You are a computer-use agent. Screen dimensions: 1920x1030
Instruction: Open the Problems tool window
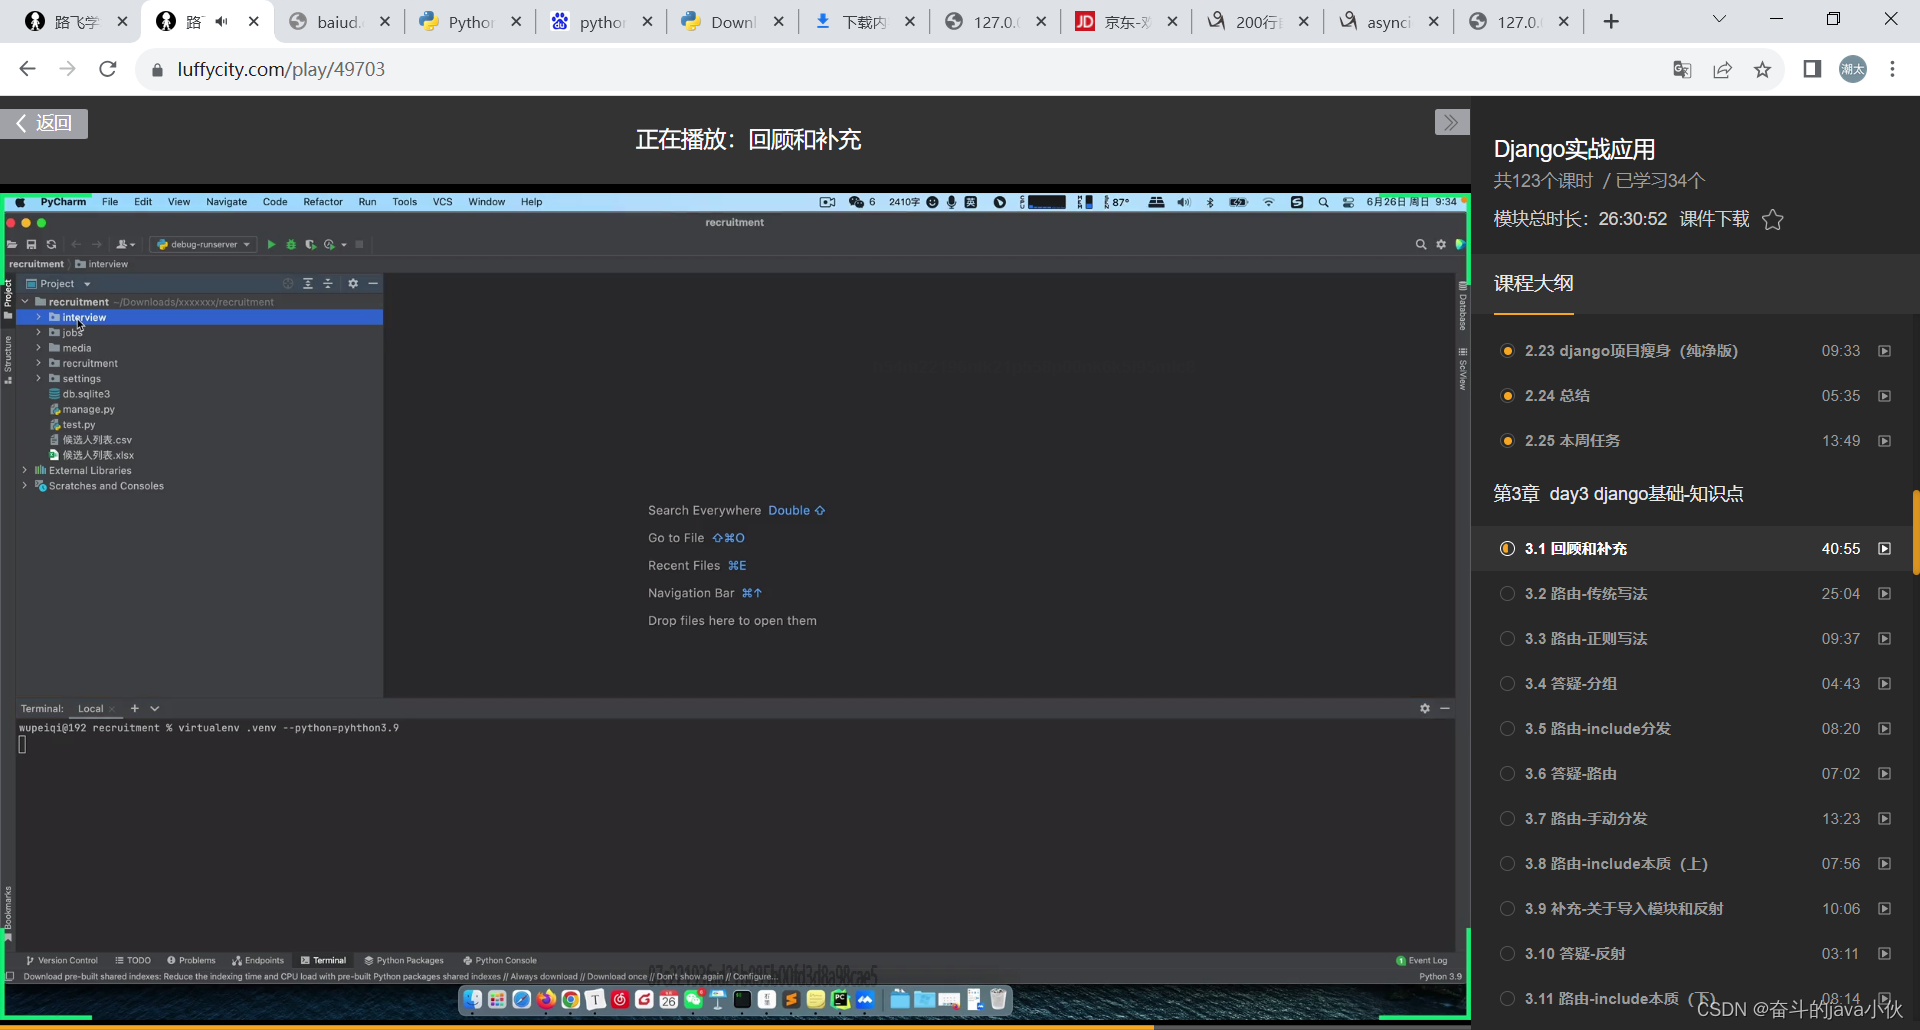click(191, 960)
